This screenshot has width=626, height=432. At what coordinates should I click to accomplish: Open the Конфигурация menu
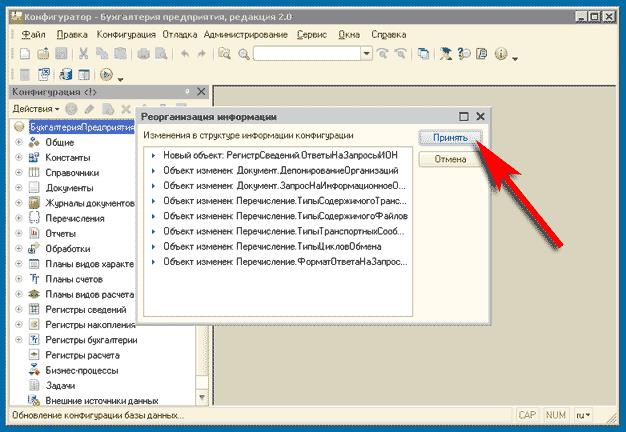click(124, 34)
